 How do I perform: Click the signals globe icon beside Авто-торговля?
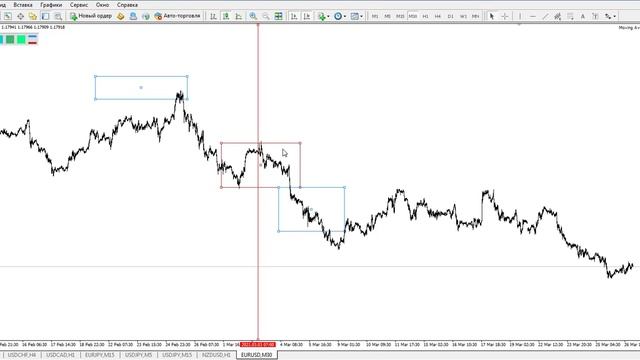tap(146, 16)
